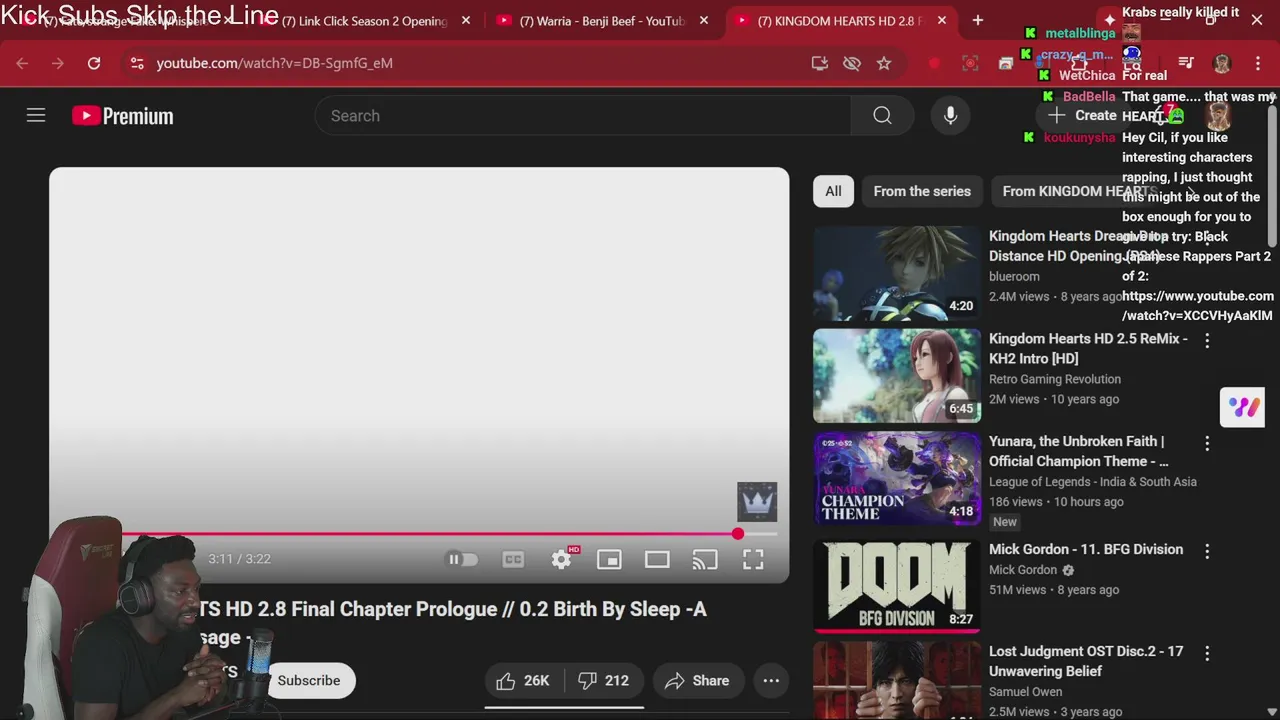This screenshot has height=720, width=1280.
Task: Open a new browser tab
Action: [978, 21]
